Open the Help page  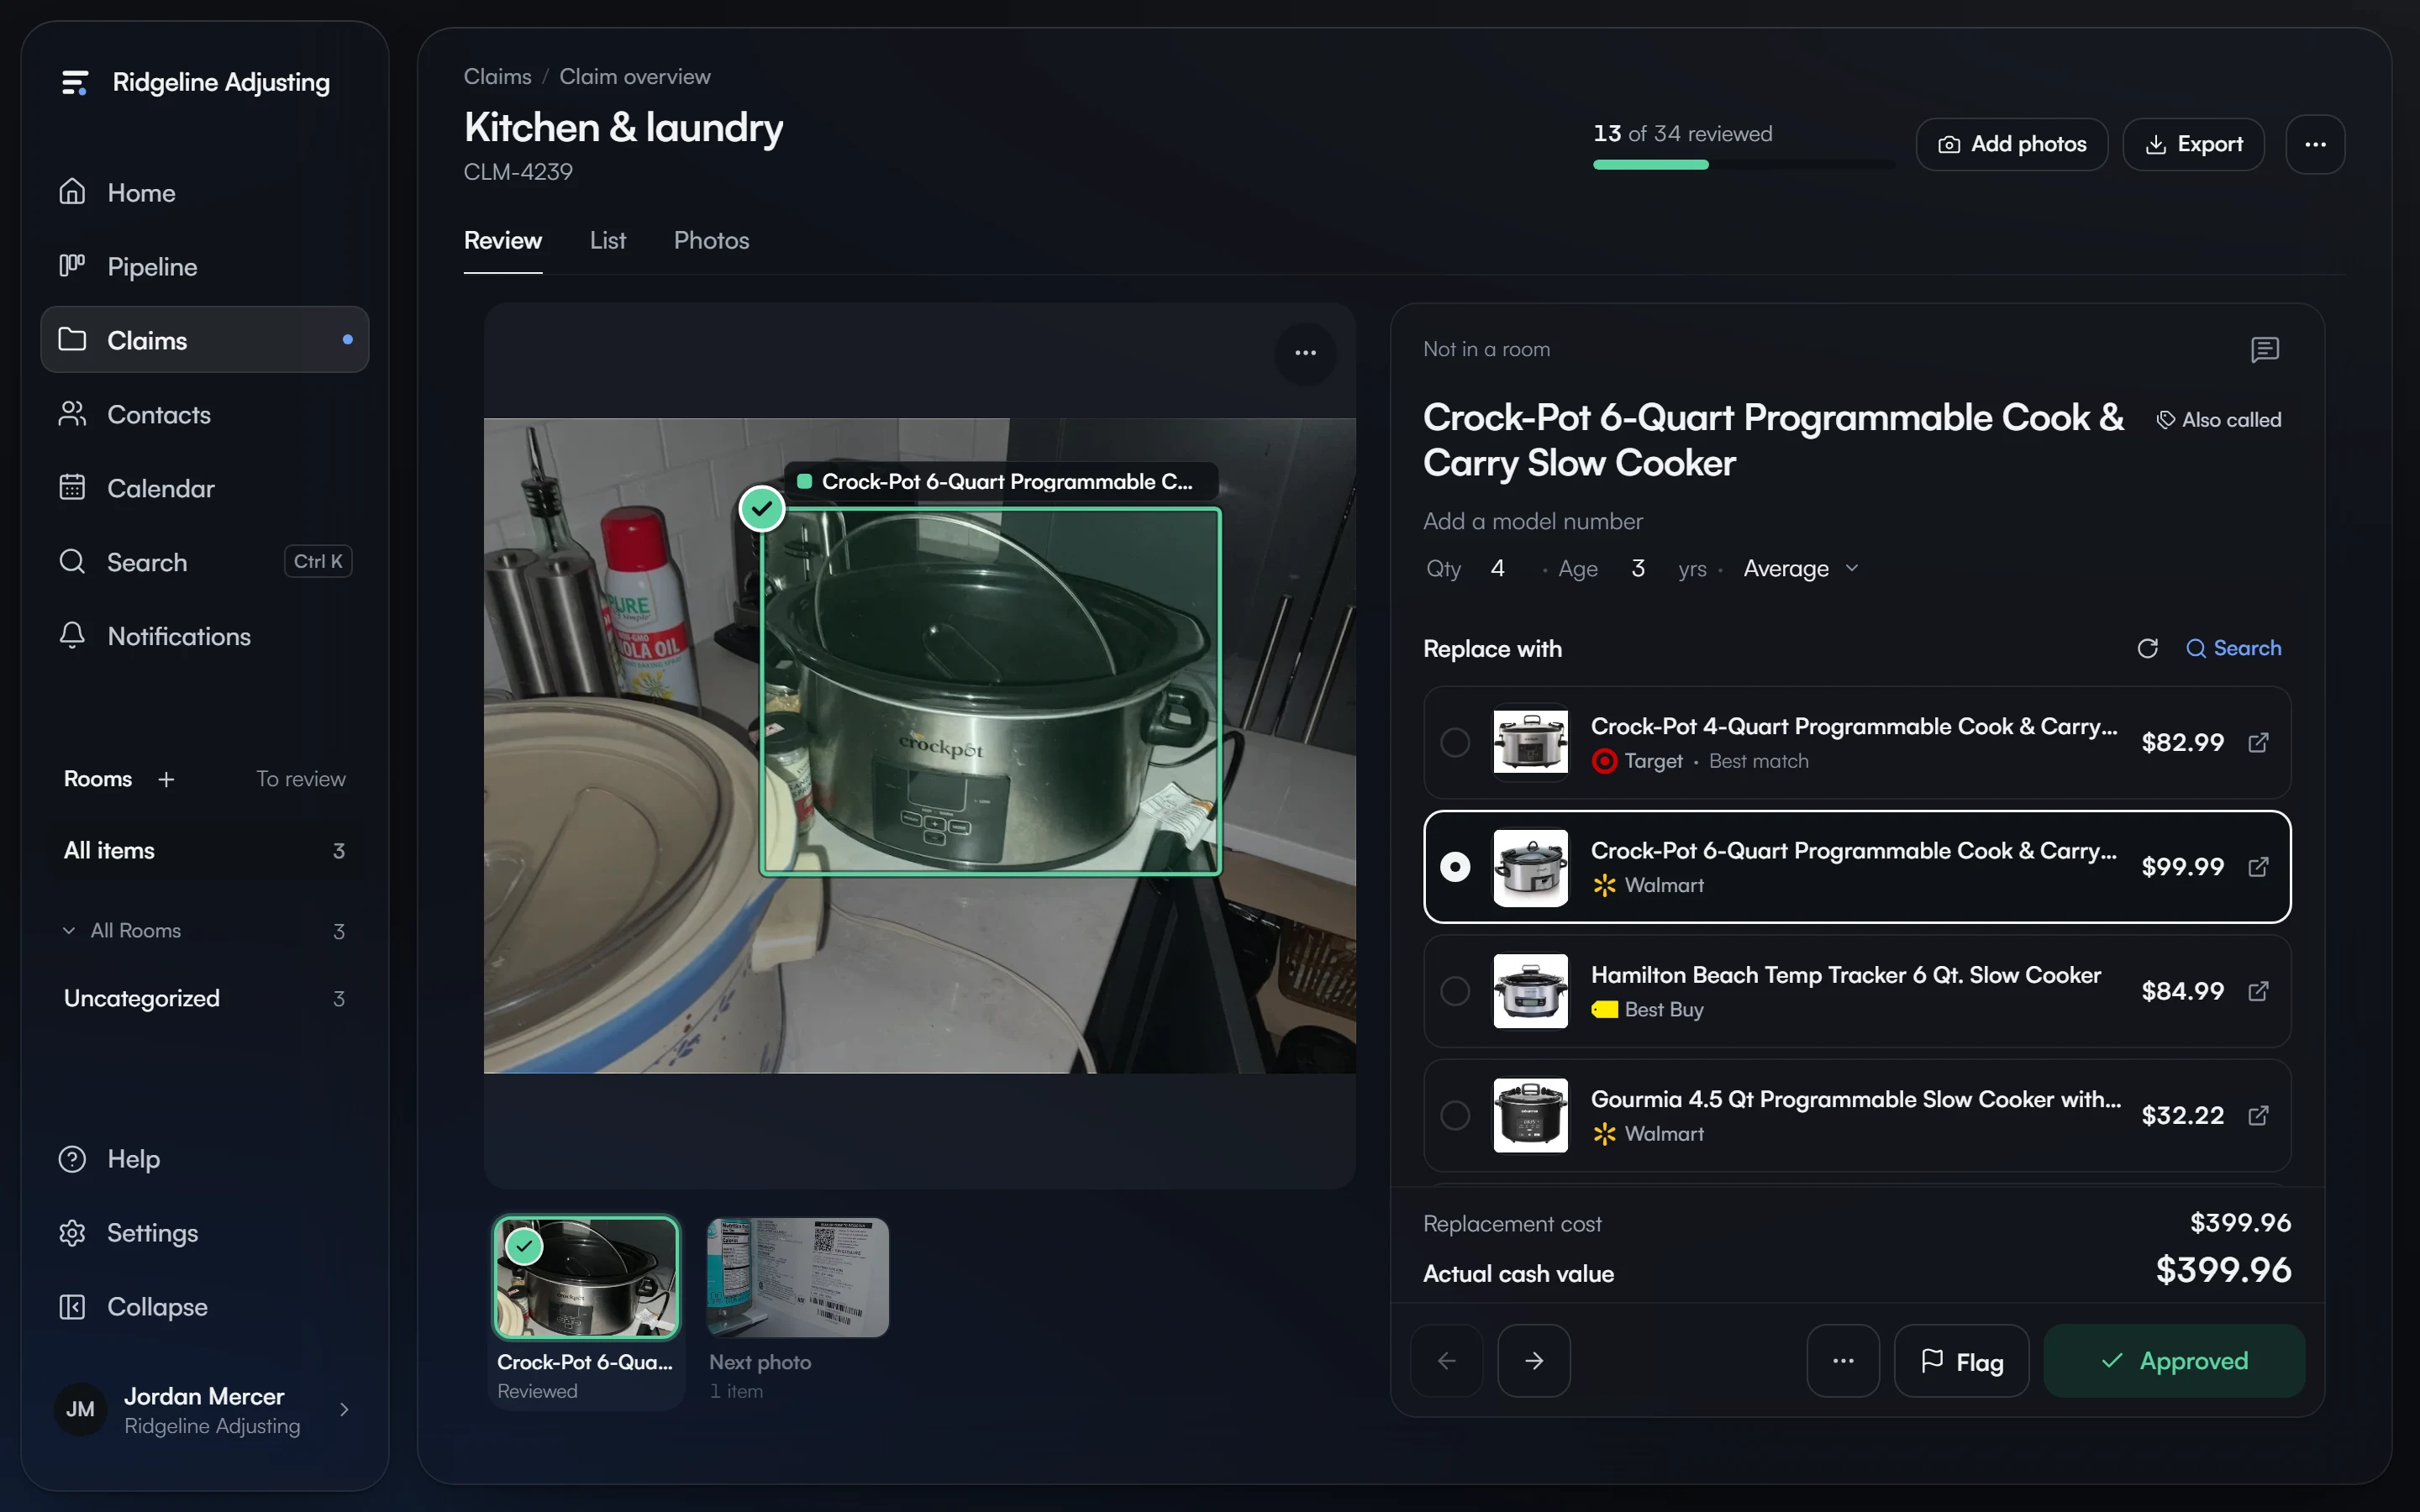(x=204, y=1159)
